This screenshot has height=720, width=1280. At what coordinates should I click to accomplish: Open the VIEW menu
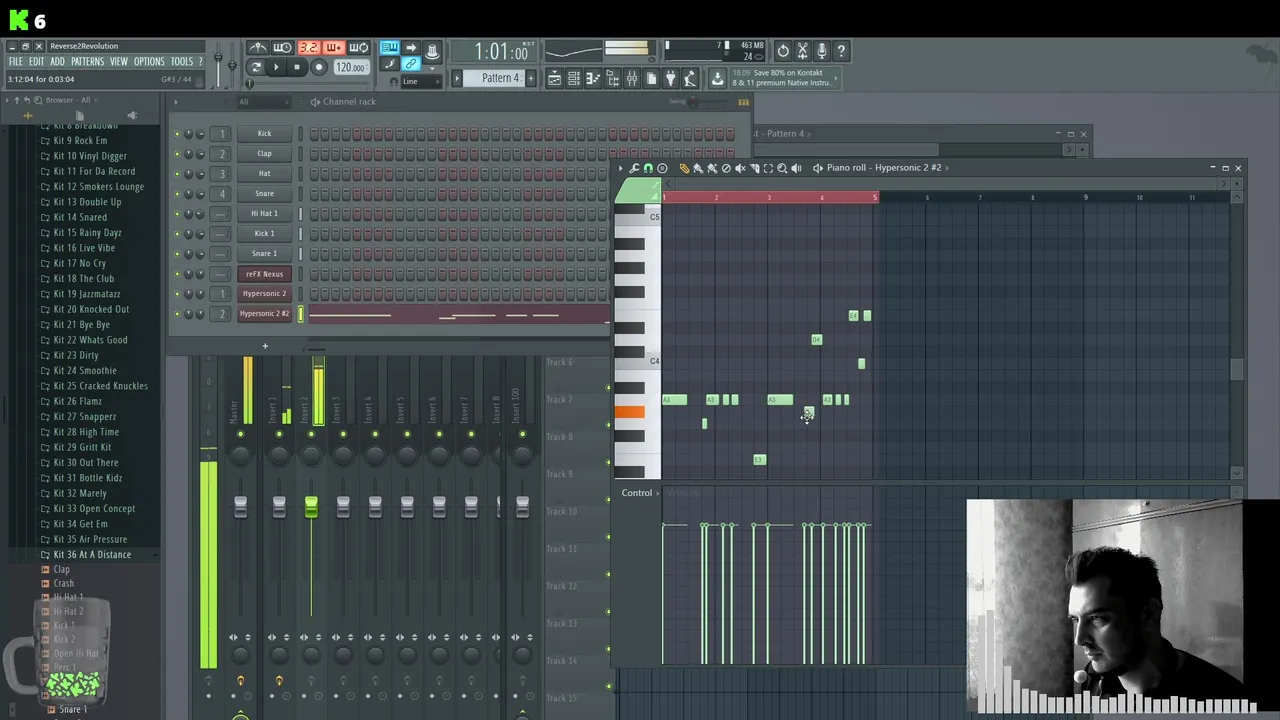(x=119, y=62)
